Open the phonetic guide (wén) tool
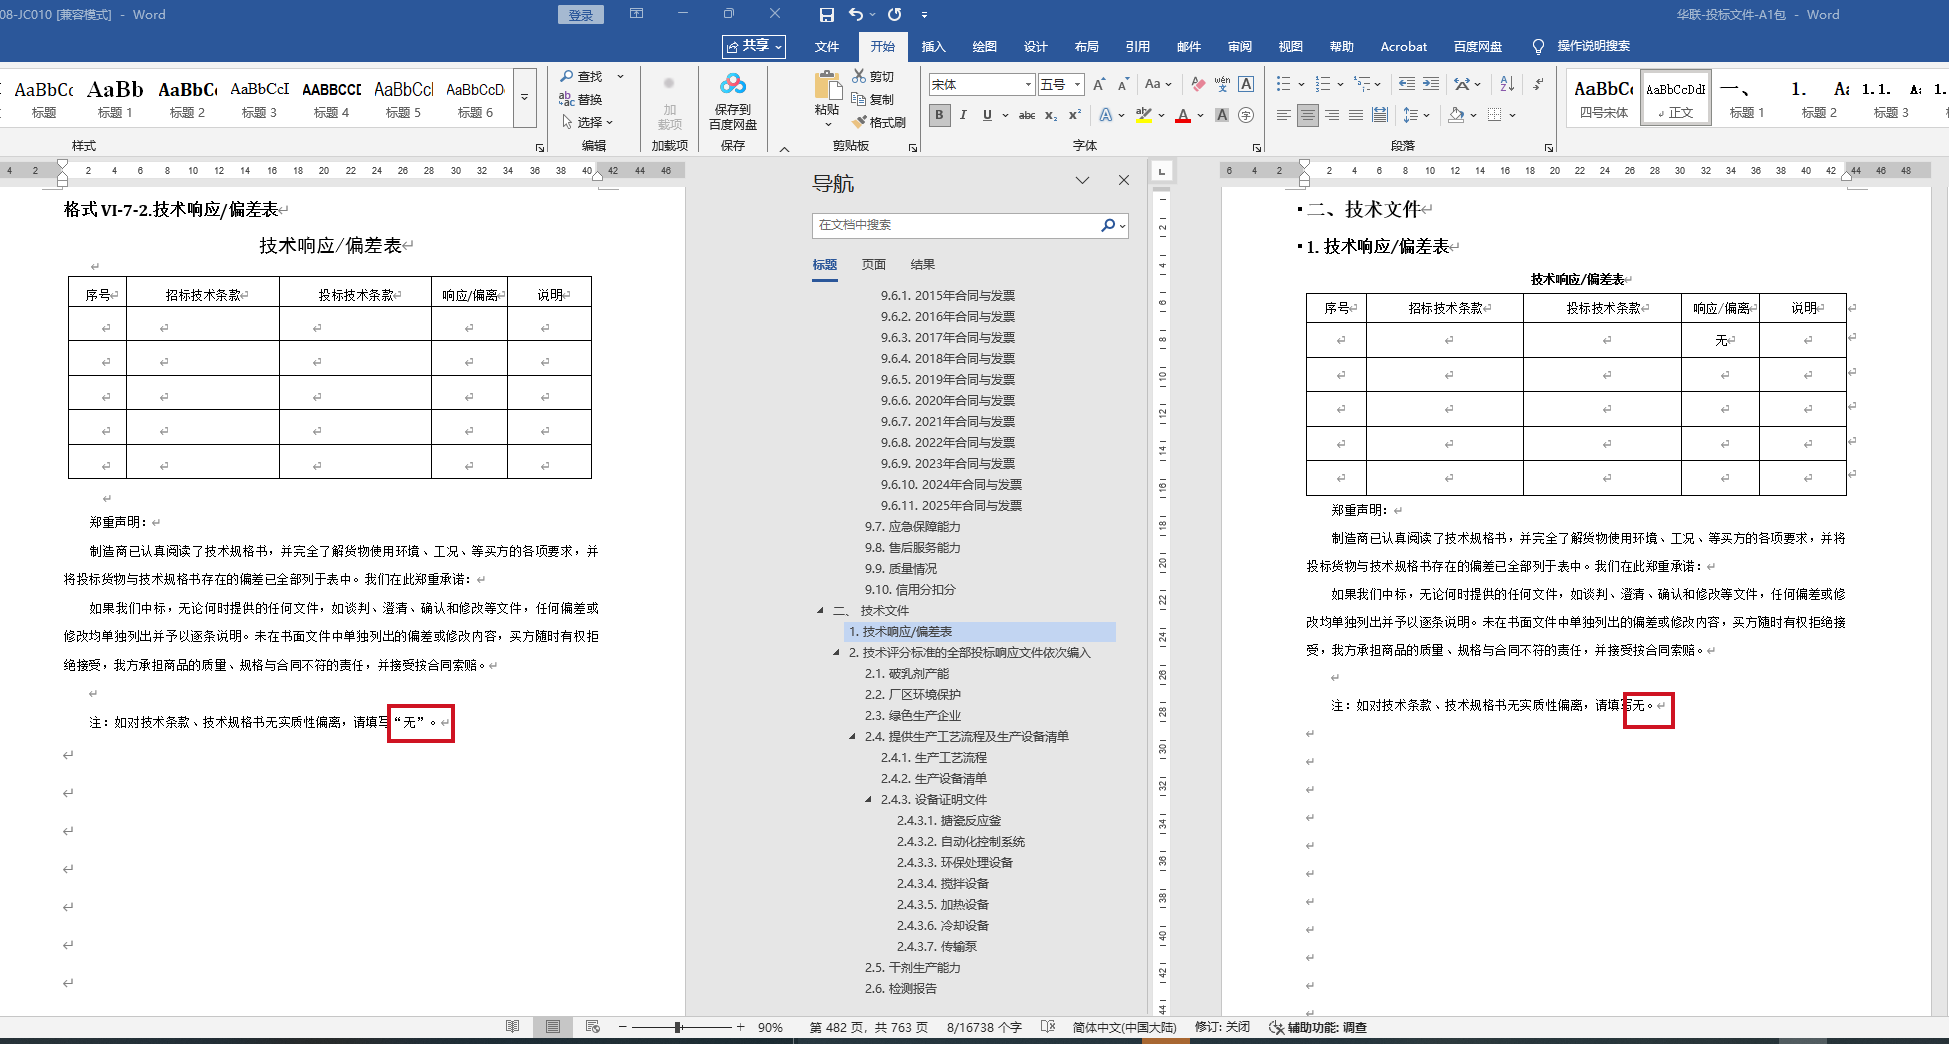The width and height of the screenshot is (1949, 1044). click(1222, 84)
